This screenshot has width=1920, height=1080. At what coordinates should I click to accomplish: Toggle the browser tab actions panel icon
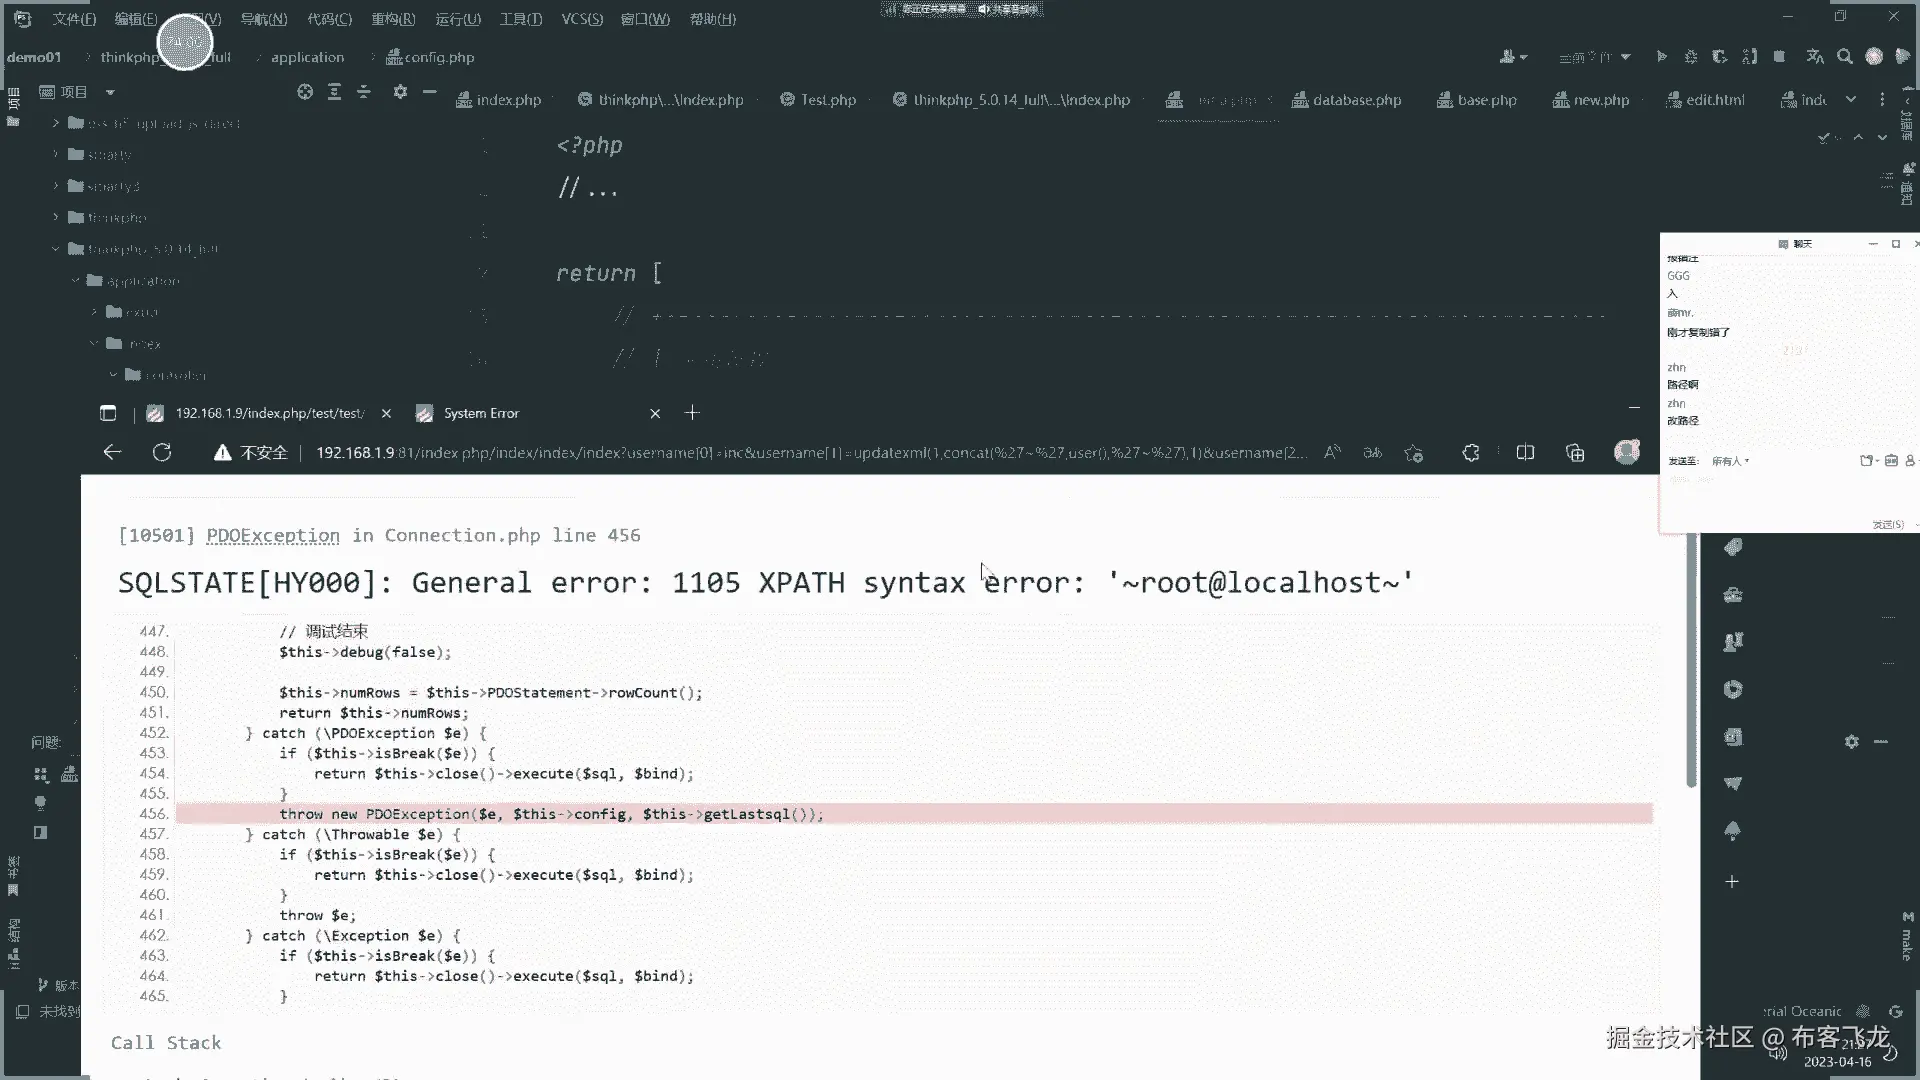pos(108,413)
